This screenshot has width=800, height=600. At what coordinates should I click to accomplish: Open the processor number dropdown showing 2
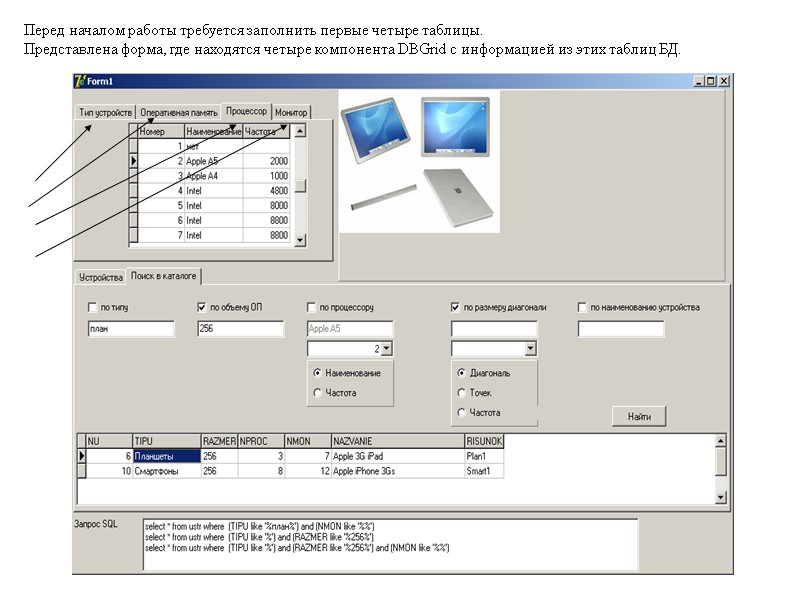[x=387, y=349]
